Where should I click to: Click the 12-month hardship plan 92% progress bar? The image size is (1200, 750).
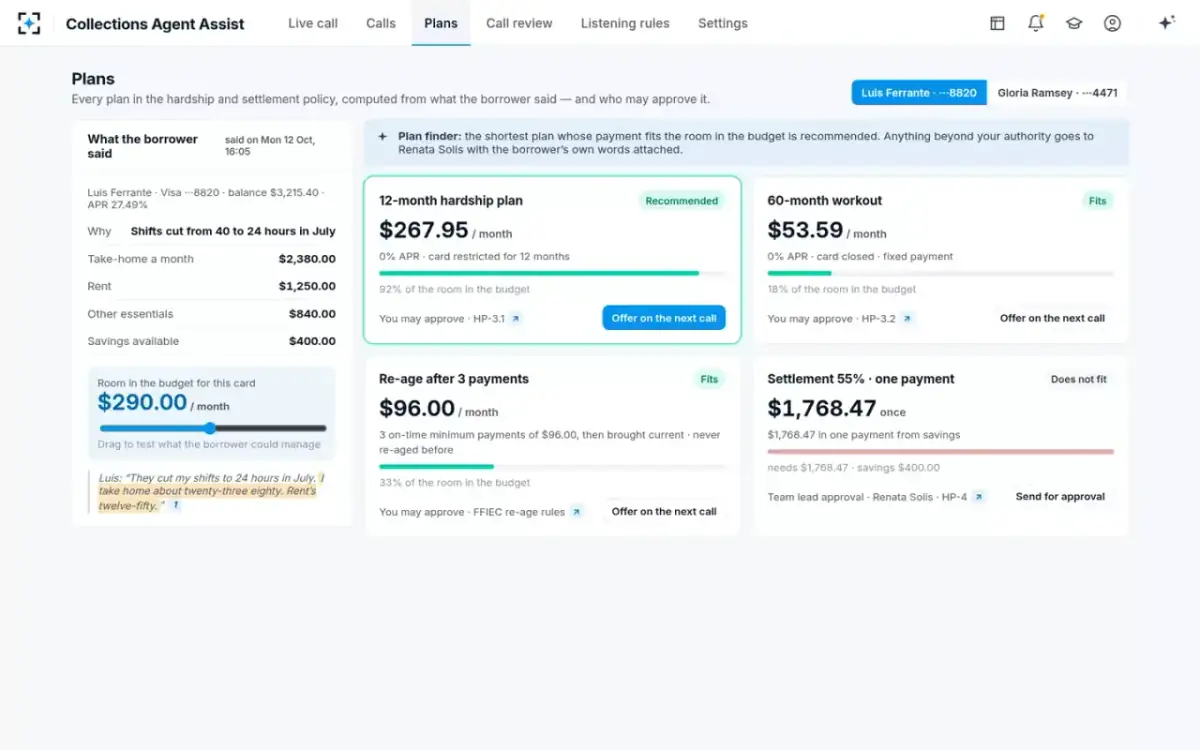pyautogui.click(x=552, y=273)
